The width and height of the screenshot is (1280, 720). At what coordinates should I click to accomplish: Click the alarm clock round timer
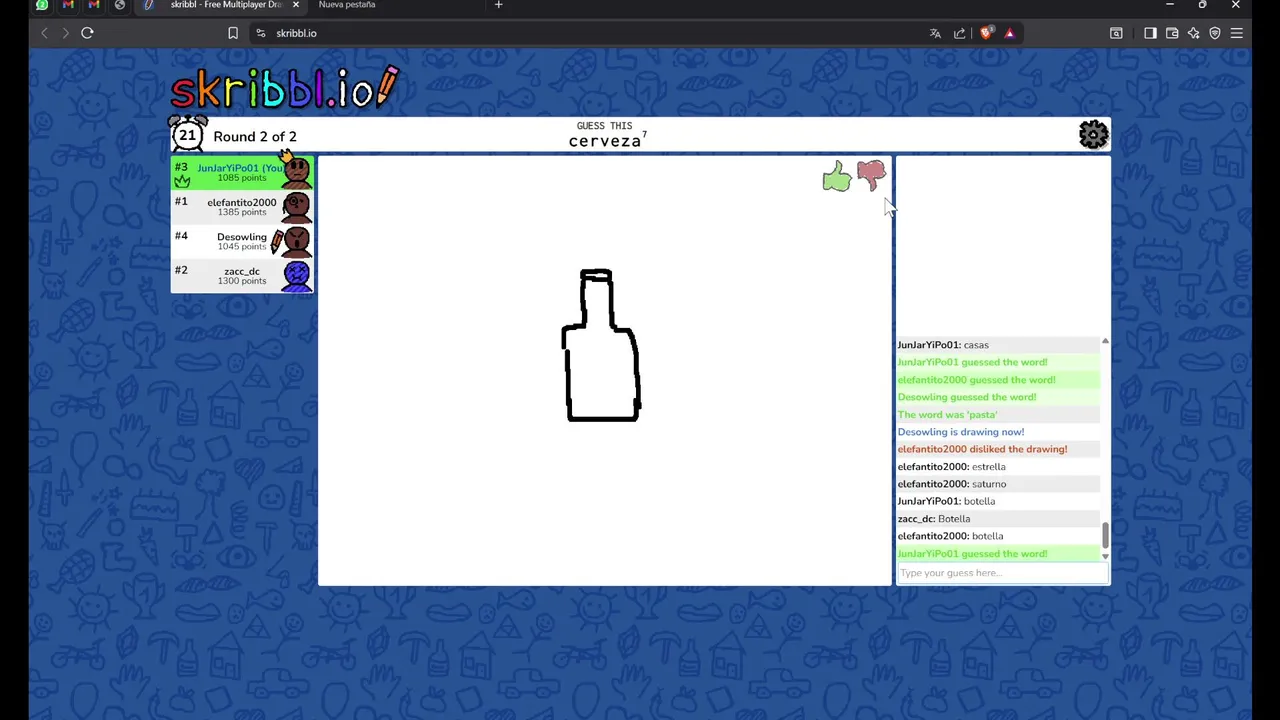(x=188, y=134)
